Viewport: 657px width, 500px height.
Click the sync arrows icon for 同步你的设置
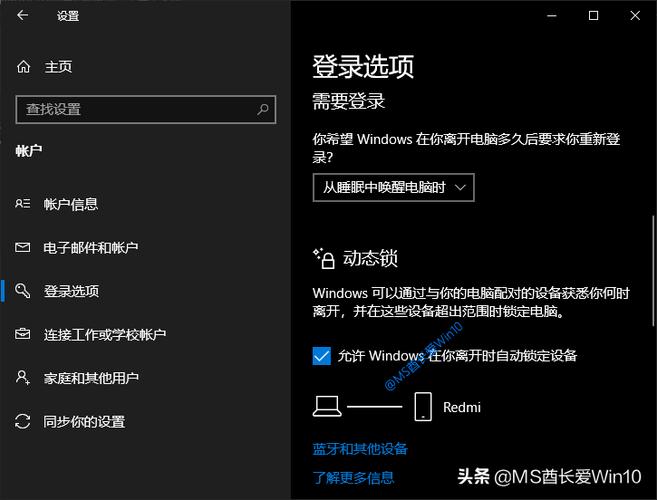coord(23,421)
